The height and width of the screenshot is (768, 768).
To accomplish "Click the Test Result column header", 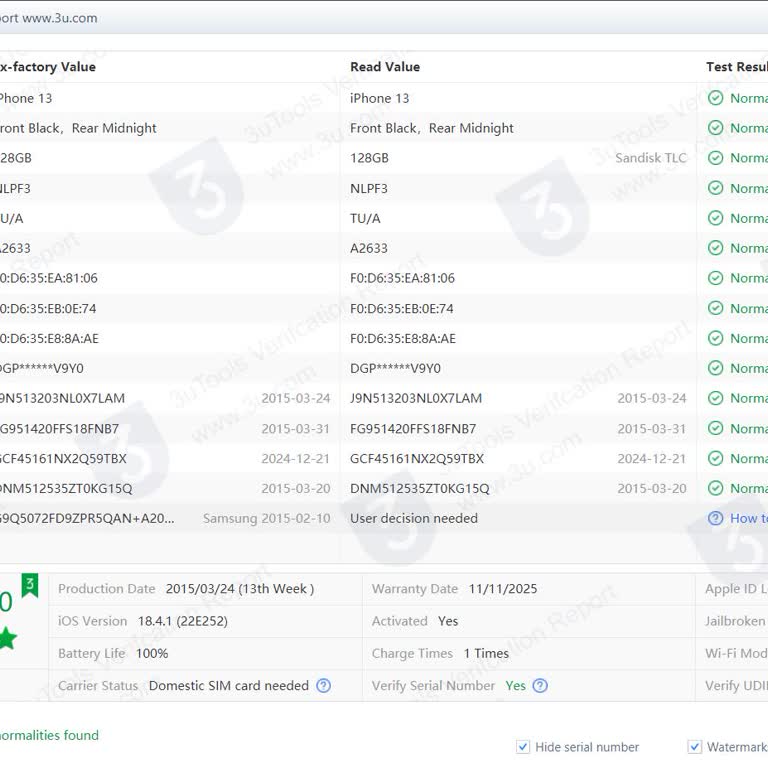I will point(736,67).
